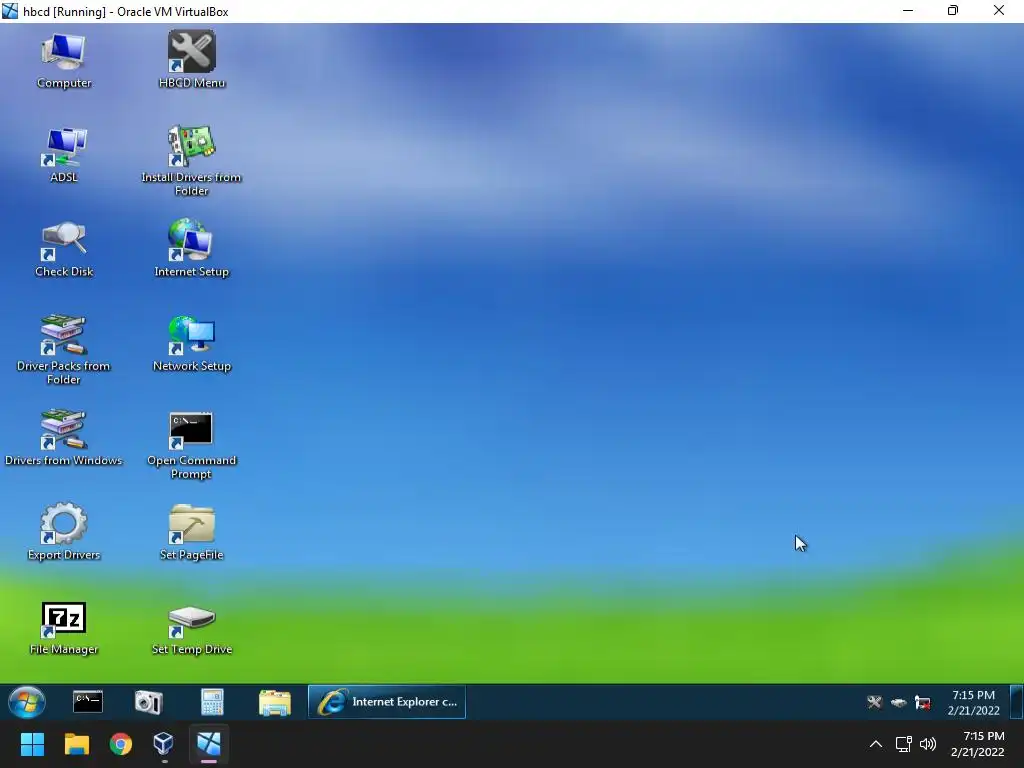The image size is (1024, 768).
Task: Click the host volume speaker icon
Action: (927, 744)
